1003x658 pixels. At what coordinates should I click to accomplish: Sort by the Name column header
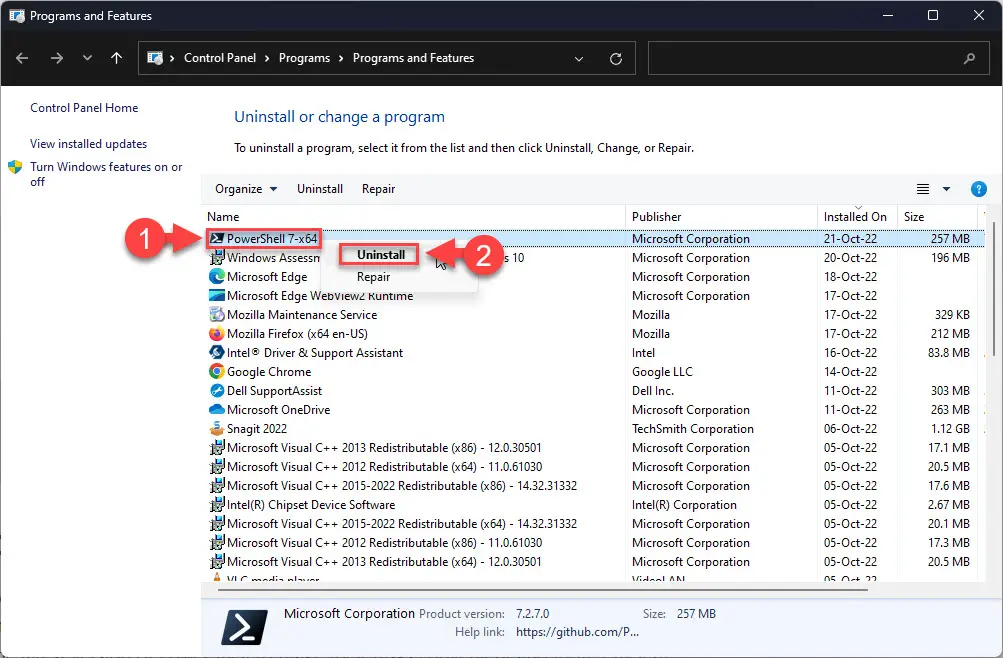click(x=223, y=217)
